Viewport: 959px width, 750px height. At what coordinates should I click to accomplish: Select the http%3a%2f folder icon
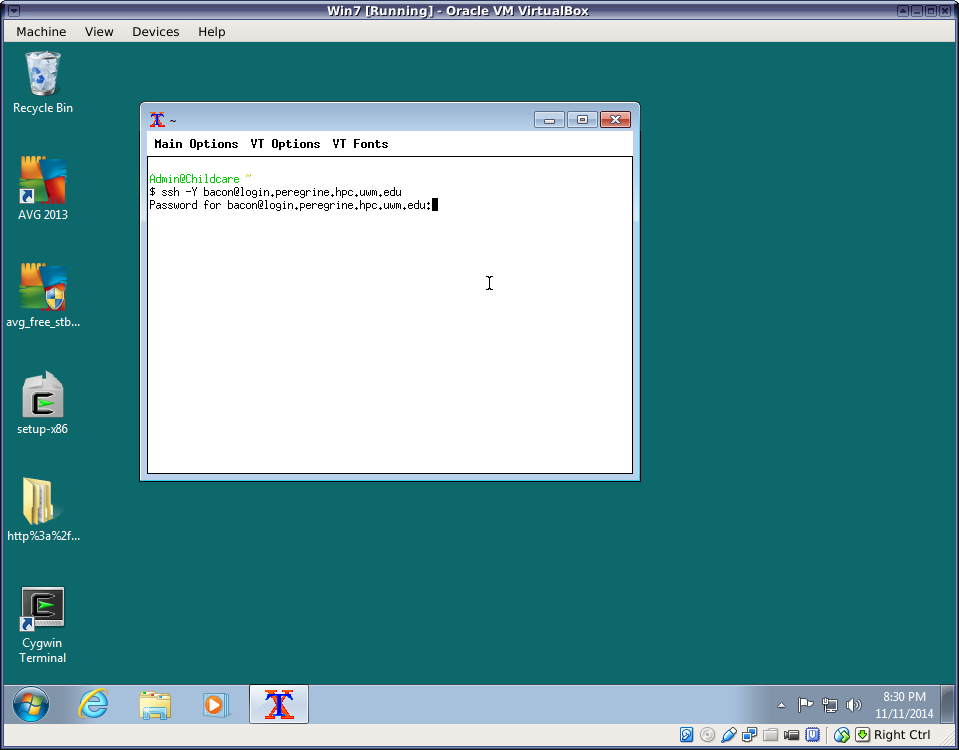tap(43, 510)
